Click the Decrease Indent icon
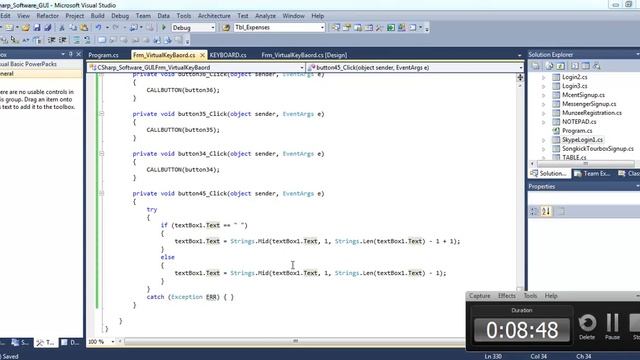The width and height of the screenshot is (640, 360). pyautogui.click(x=51, y=40)
